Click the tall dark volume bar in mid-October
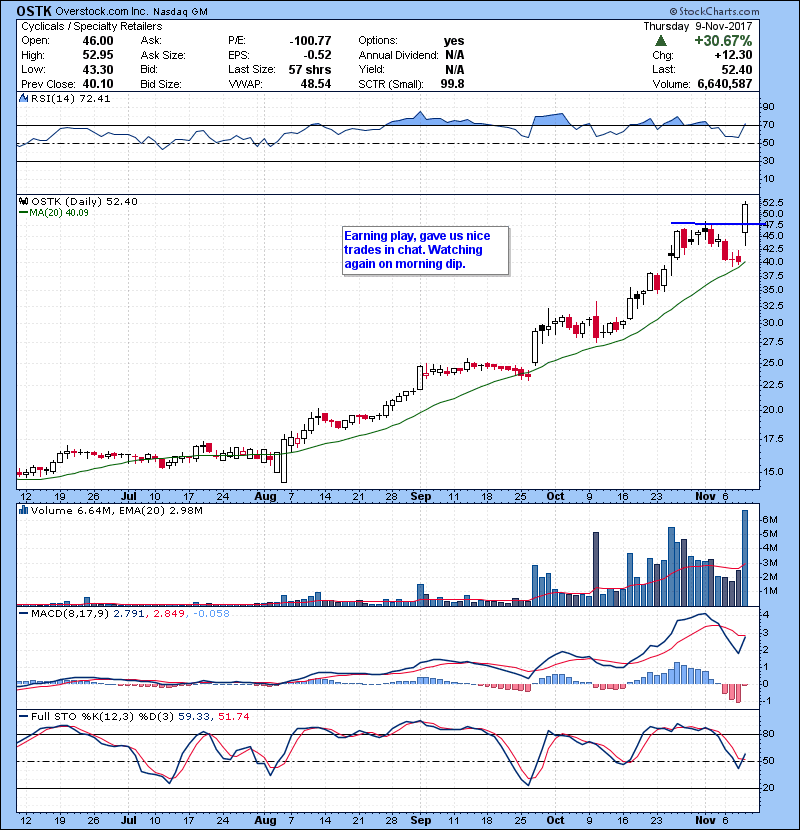 (x=596, y=569)
